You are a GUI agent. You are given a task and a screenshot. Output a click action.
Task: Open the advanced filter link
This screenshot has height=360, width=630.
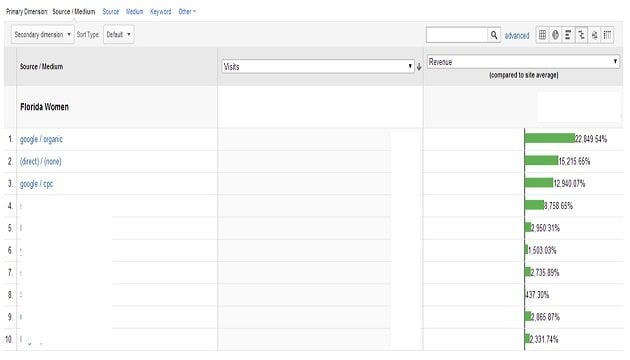pos(517,36)
